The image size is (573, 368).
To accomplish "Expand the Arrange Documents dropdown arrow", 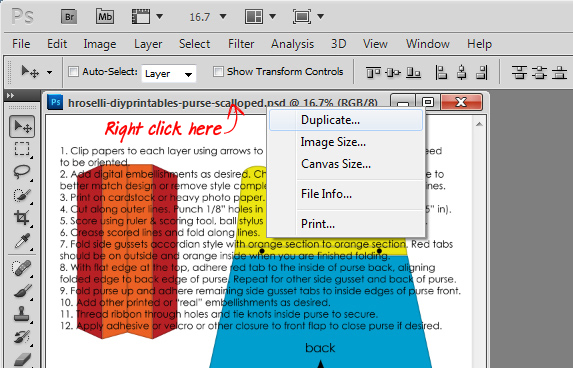I will (272, 16).
